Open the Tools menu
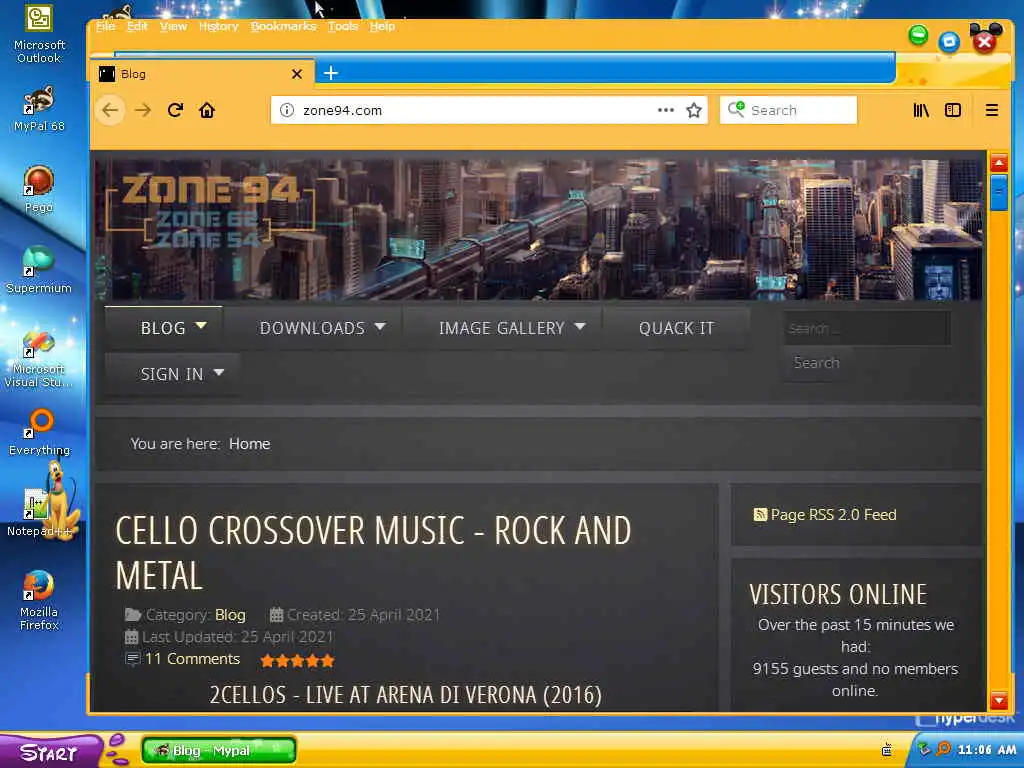Viewport: 1024px width, 768px height. click(343, 26)
